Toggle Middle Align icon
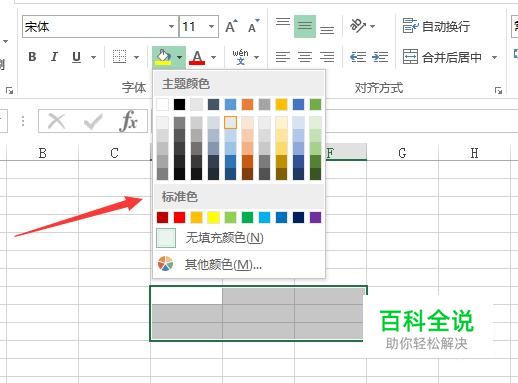 (305, 26)
